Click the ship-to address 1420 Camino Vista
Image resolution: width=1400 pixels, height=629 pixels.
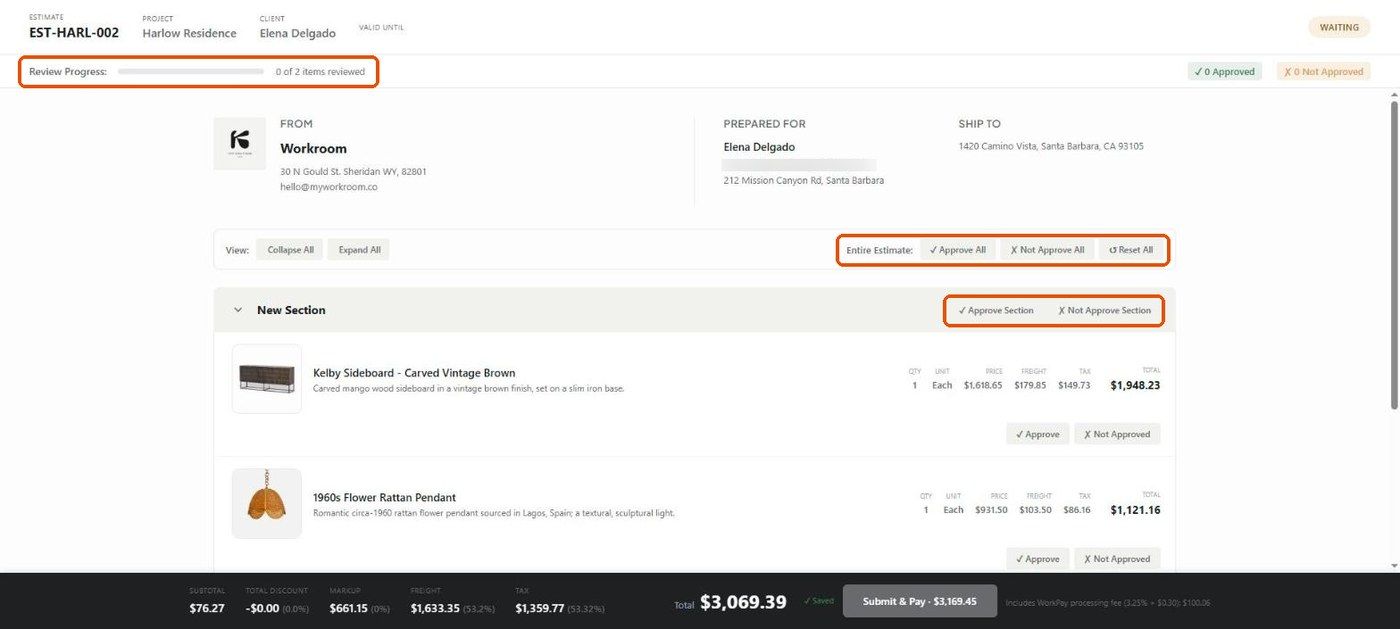coord(1051,146)
